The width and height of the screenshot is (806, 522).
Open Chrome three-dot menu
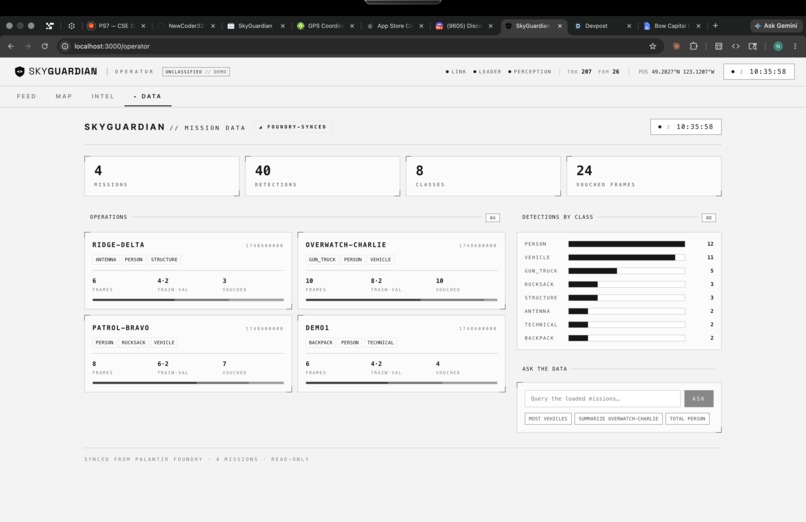pos(795,46)
